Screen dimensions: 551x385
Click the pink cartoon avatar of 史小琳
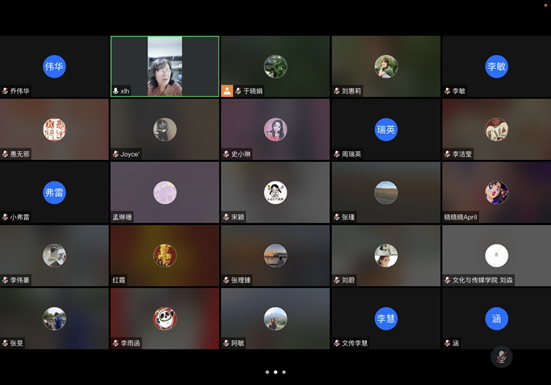click(276, 129)
